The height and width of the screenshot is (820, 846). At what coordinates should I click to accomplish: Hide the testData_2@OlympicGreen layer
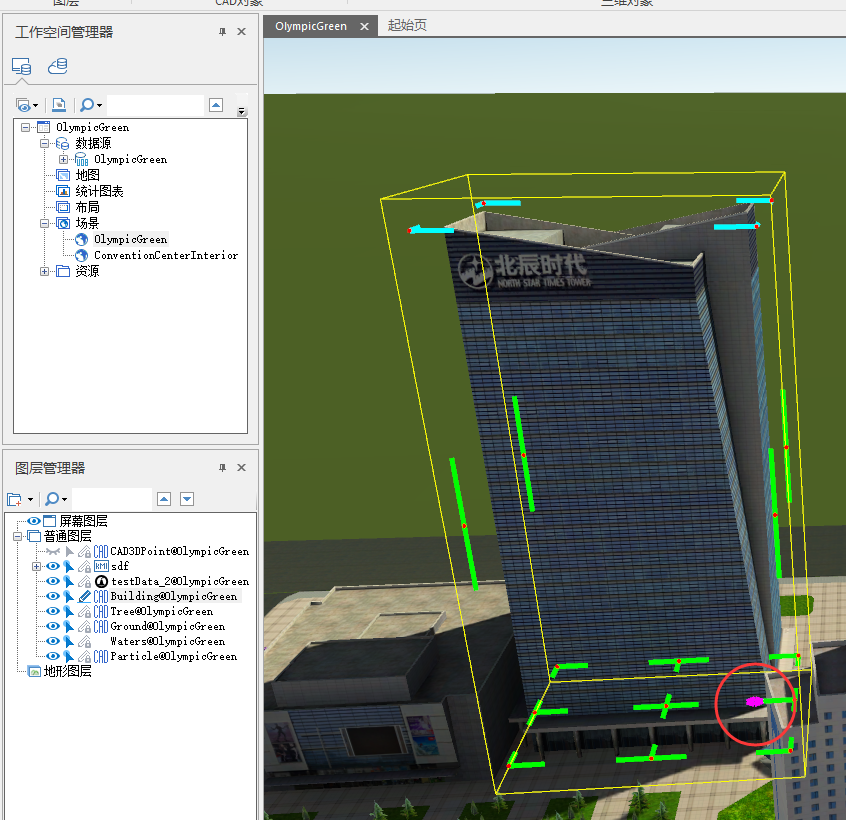tap(53, 582)
